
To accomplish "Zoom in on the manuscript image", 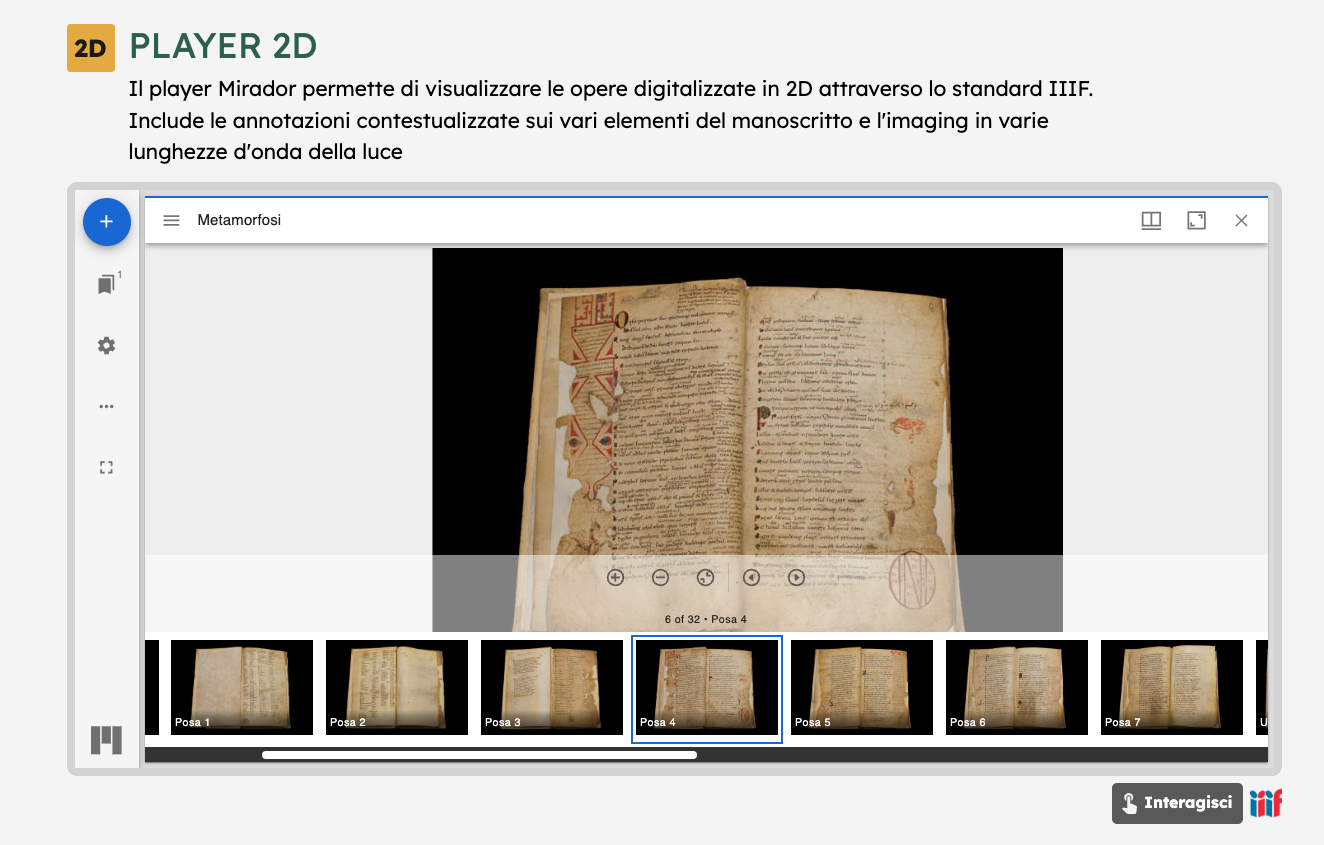I will point(615,577).
